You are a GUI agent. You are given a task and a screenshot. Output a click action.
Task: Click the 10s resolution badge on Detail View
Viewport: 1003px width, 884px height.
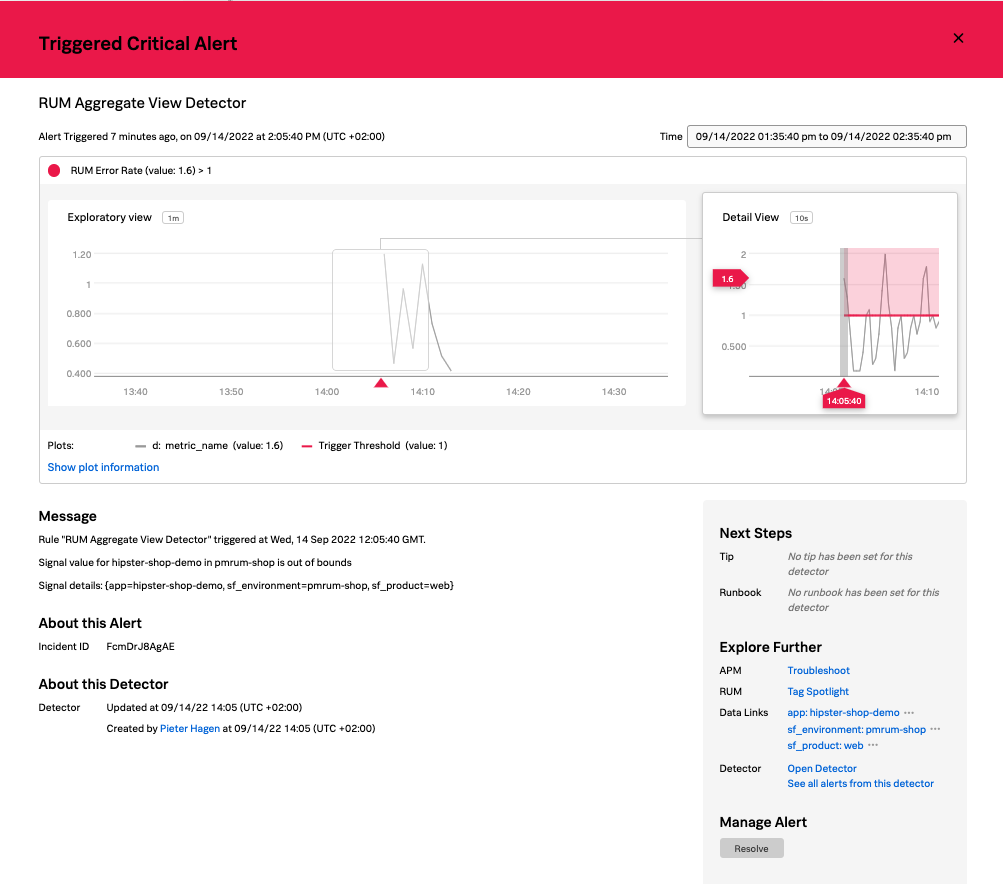[x=800, y=218]
